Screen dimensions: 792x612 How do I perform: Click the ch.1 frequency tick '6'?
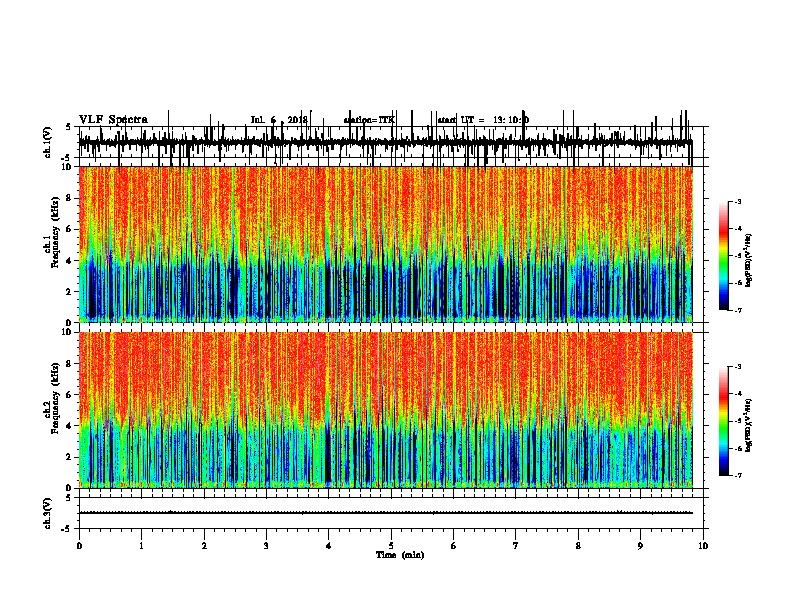pos(69,229)
